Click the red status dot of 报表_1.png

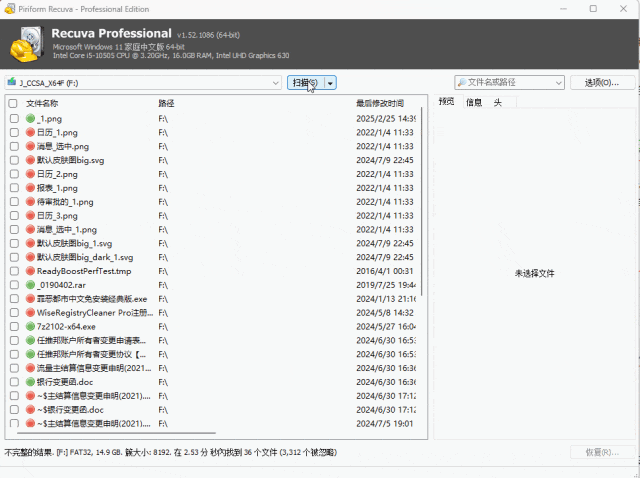point(30,188)
